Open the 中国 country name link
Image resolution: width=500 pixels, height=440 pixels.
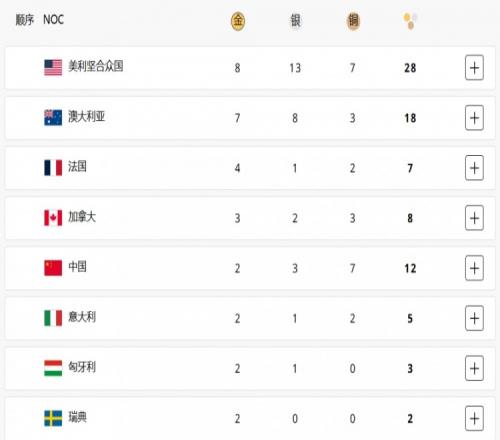77,267
